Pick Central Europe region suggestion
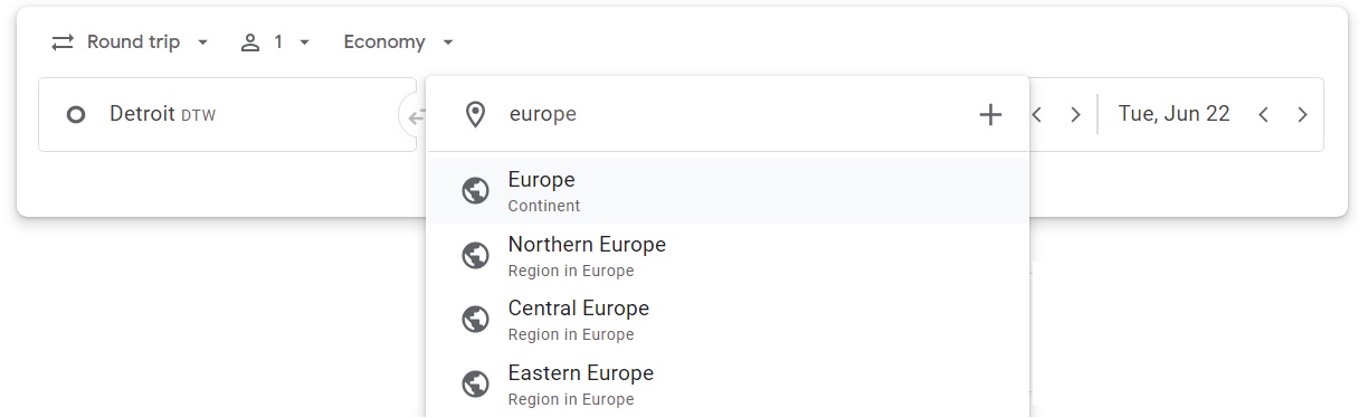This screenshot has width=1360, height=418. coord(727,320)
